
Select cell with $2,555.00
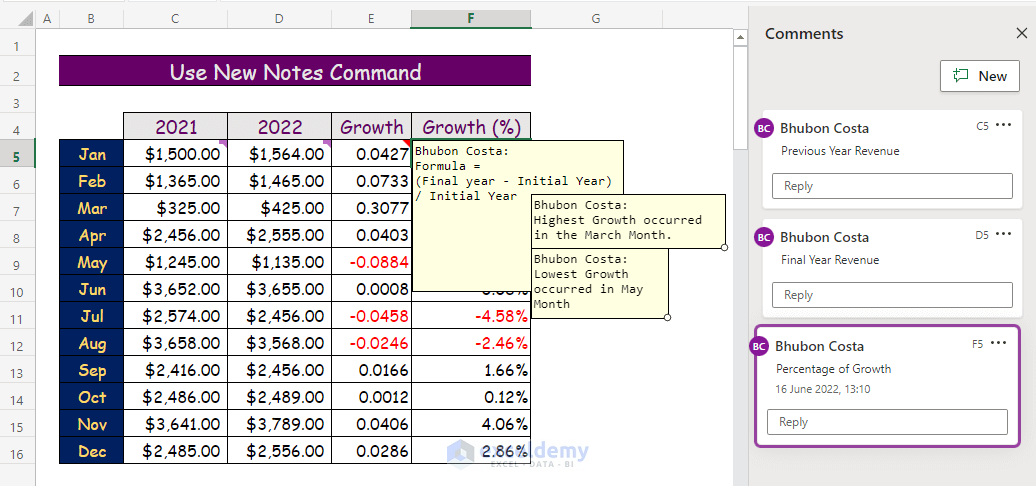tap(279, 235)
